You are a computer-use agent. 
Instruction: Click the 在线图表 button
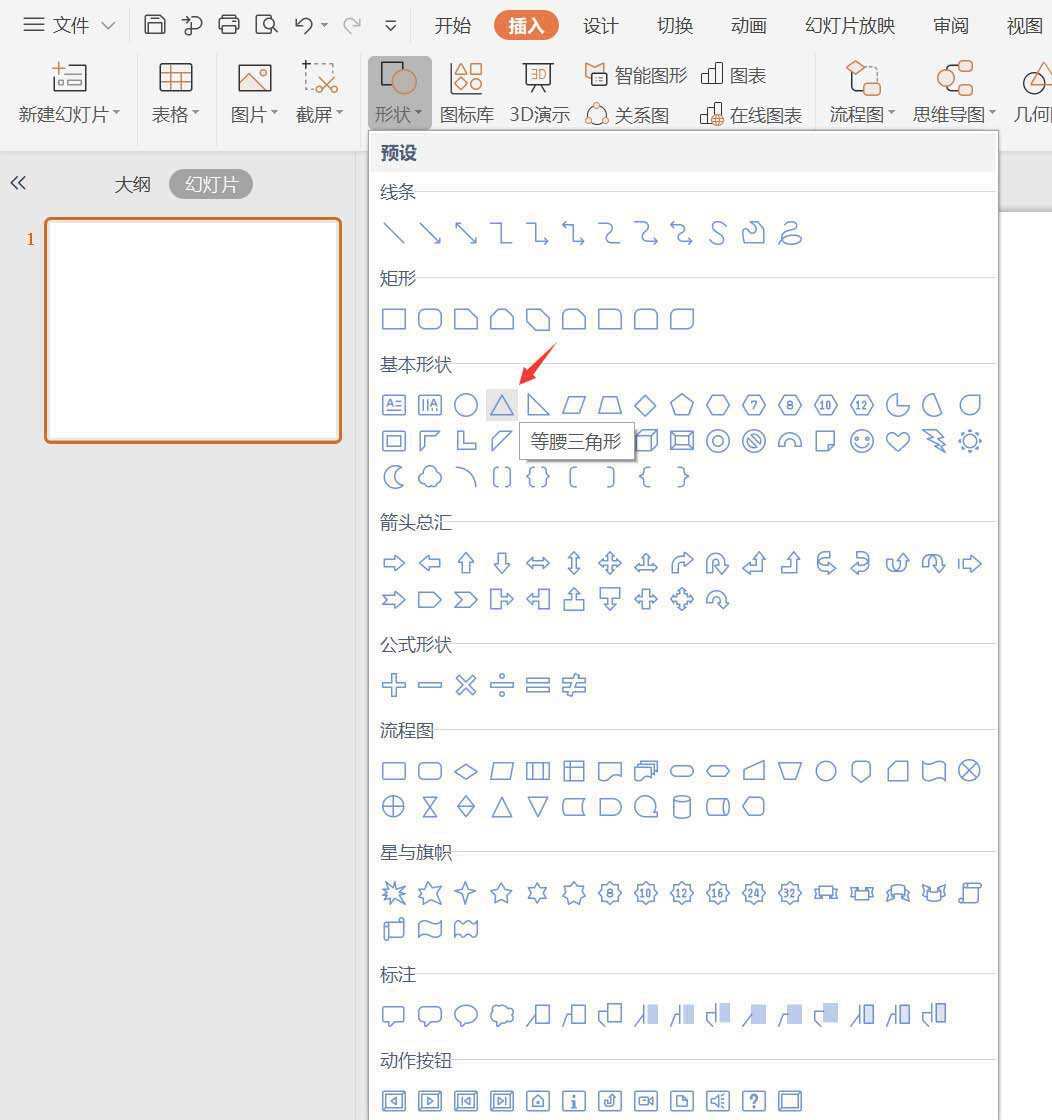[751, 114]
